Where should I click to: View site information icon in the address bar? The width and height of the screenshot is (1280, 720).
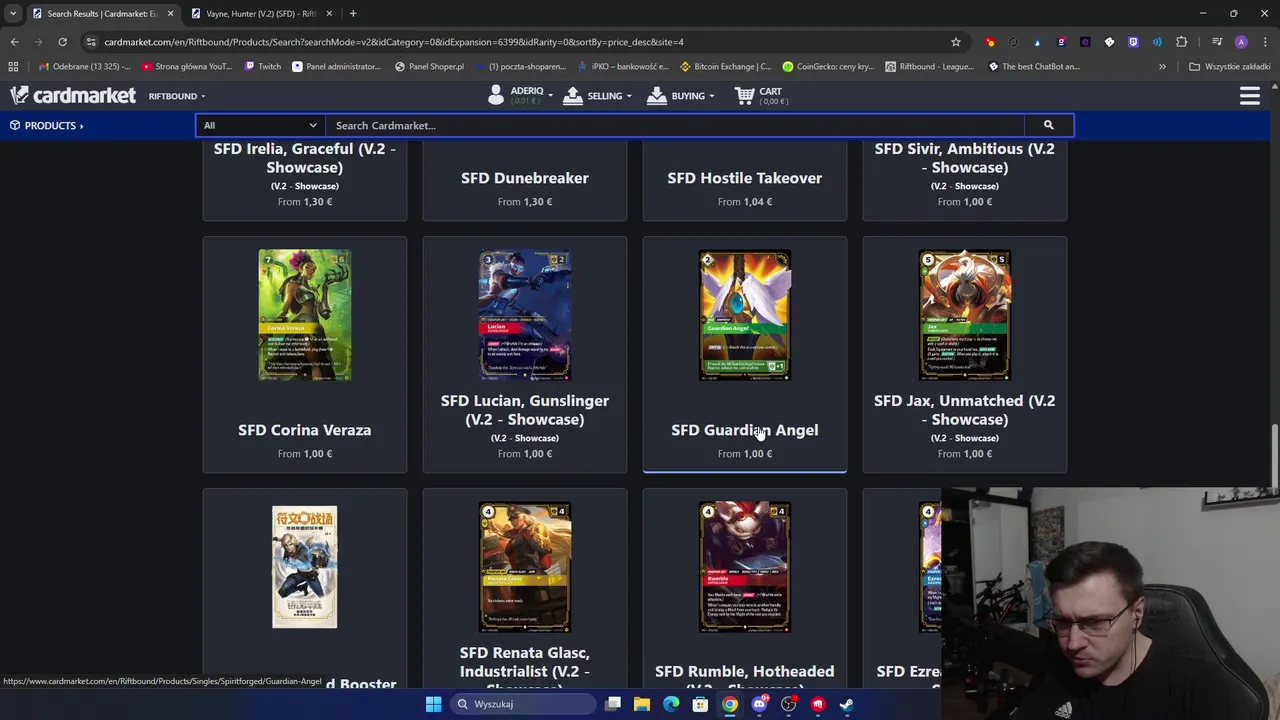pyautogui.click(x=91, y=42)
